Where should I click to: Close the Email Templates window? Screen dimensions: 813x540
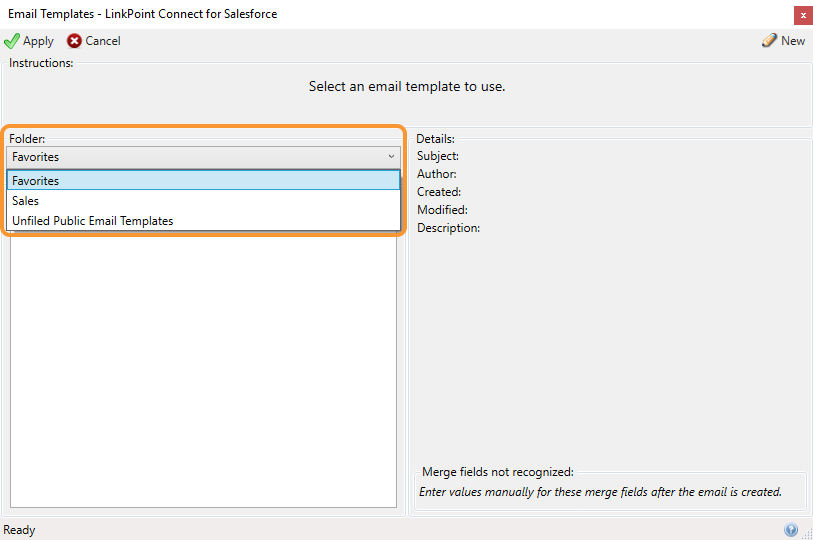coord(803,15)
